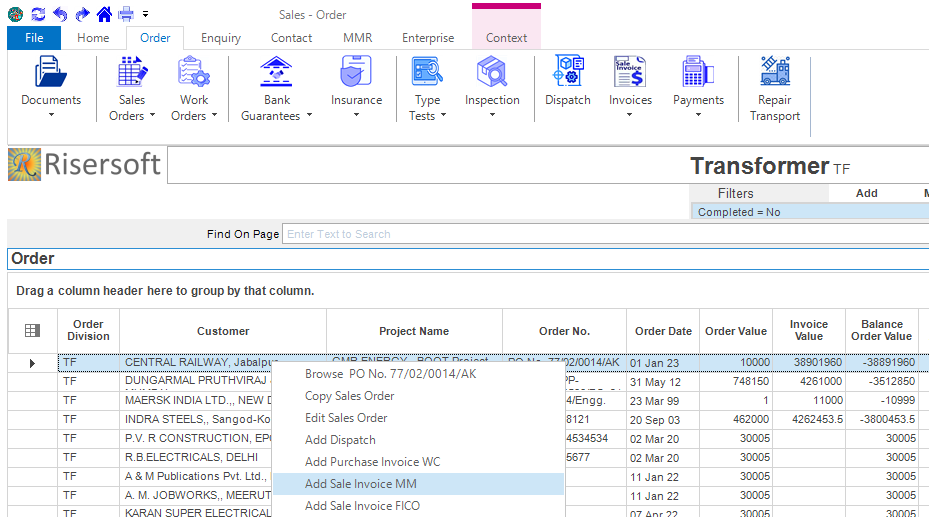Click the grid column chooser icon
The width and height of the screenshot is (929, 517).
pos(32,331)
